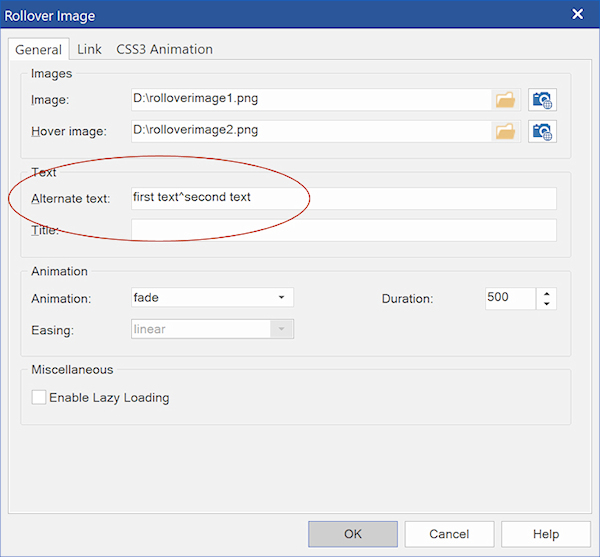Browse folder for the Hover image
The width and height of the screenshot is (600, 557).
point(505,131)
